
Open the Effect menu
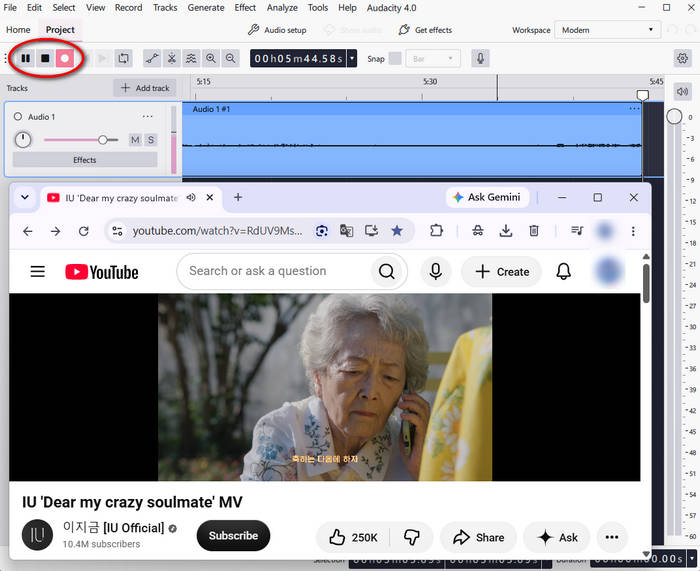click(x=245, y=8)
